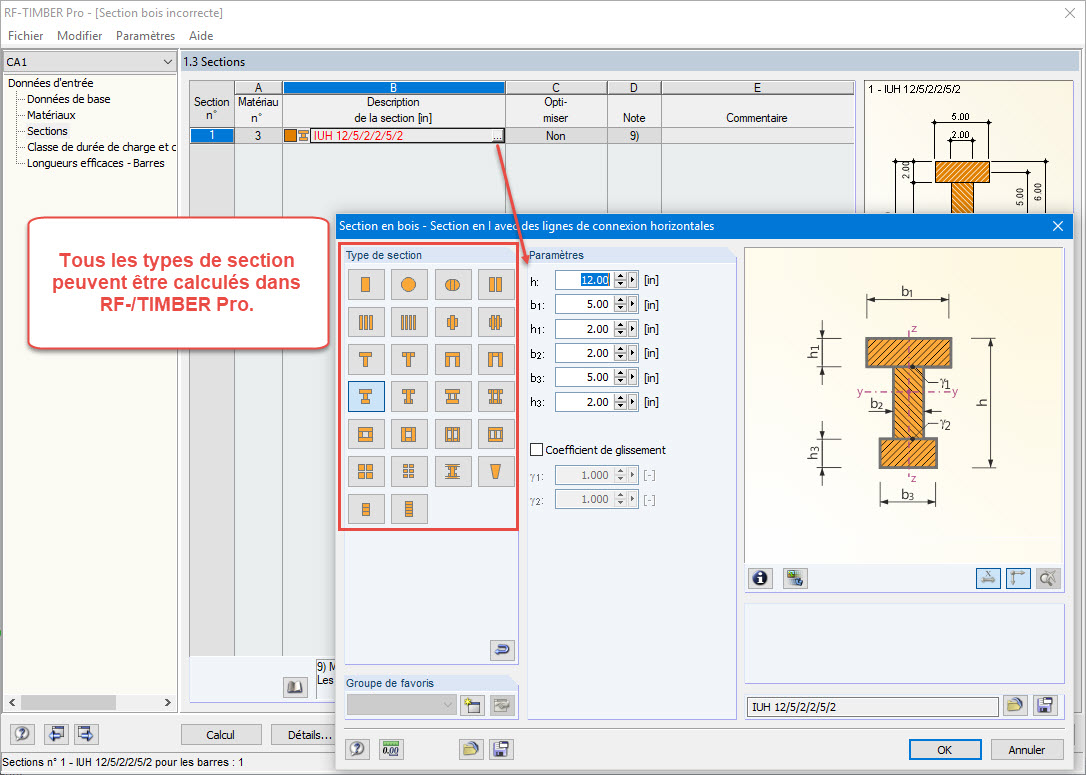Pick the V-shaped section type icon
Screen dimensions: 1086x775
(497, 471)
